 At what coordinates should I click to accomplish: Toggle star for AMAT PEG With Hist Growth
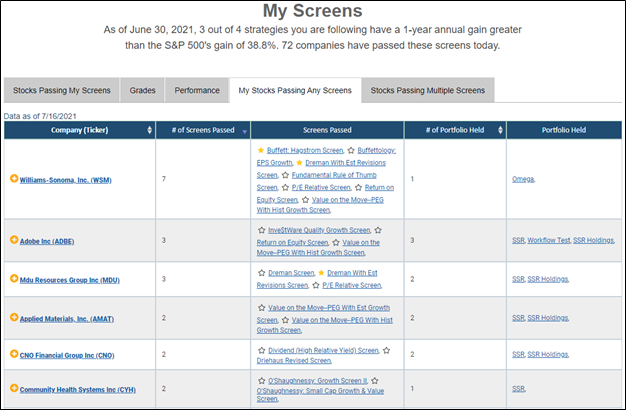tap(285, 320)
